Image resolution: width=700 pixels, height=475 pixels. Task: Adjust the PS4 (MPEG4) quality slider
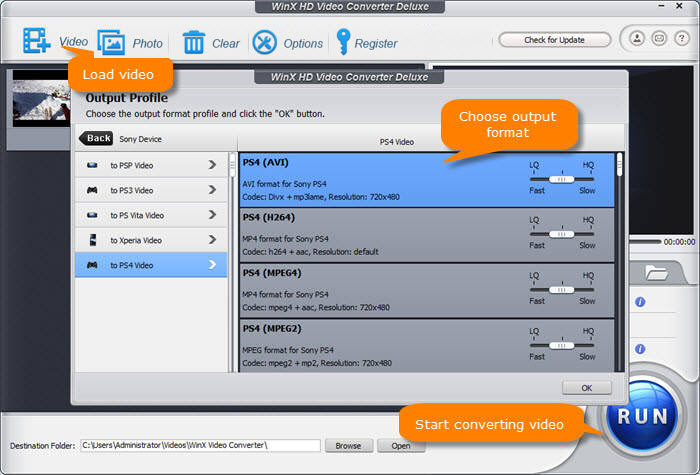click(x=562, y=290)
